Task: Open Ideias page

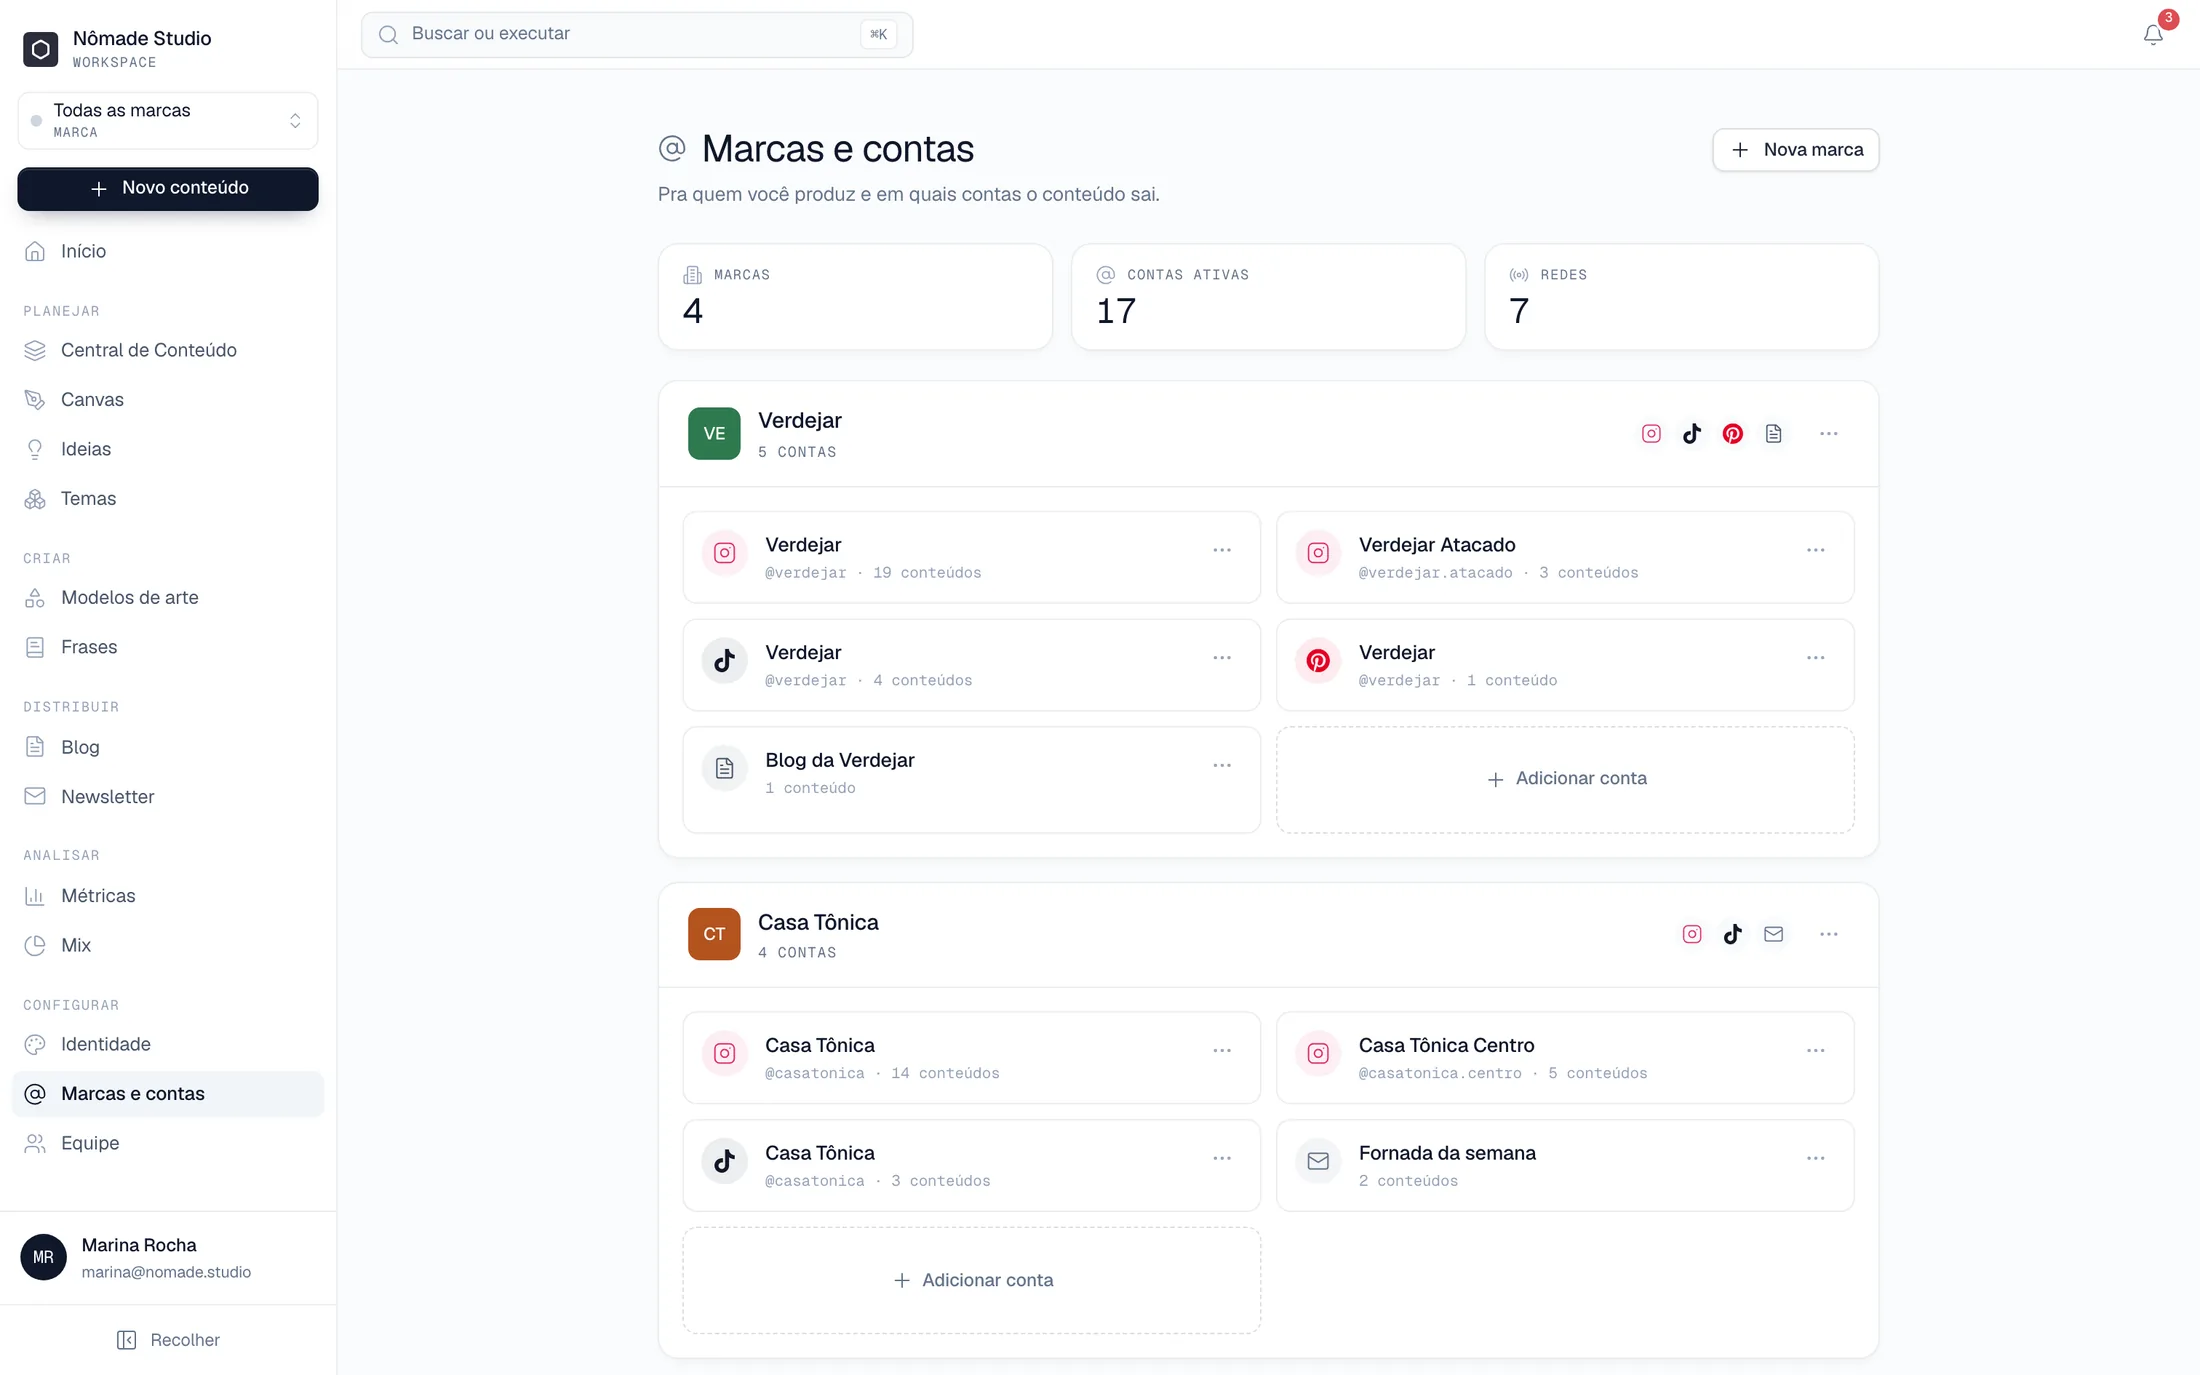Action: (168, 449)
